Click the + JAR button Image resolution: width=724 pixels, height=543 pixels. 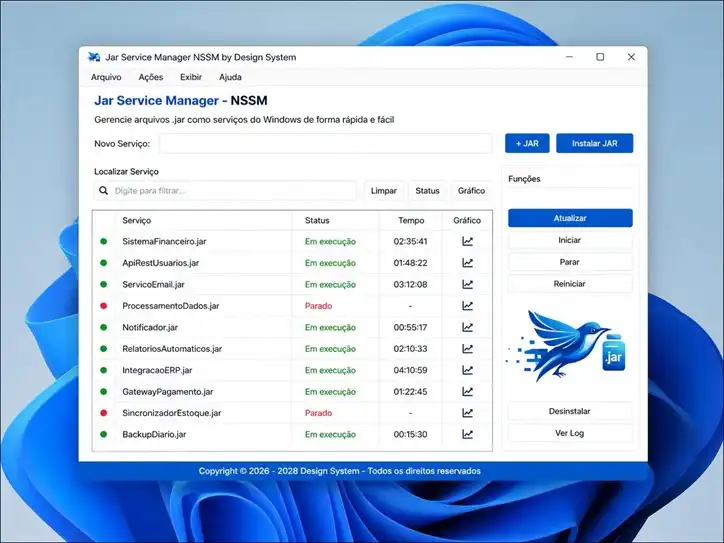coord(527,144)
